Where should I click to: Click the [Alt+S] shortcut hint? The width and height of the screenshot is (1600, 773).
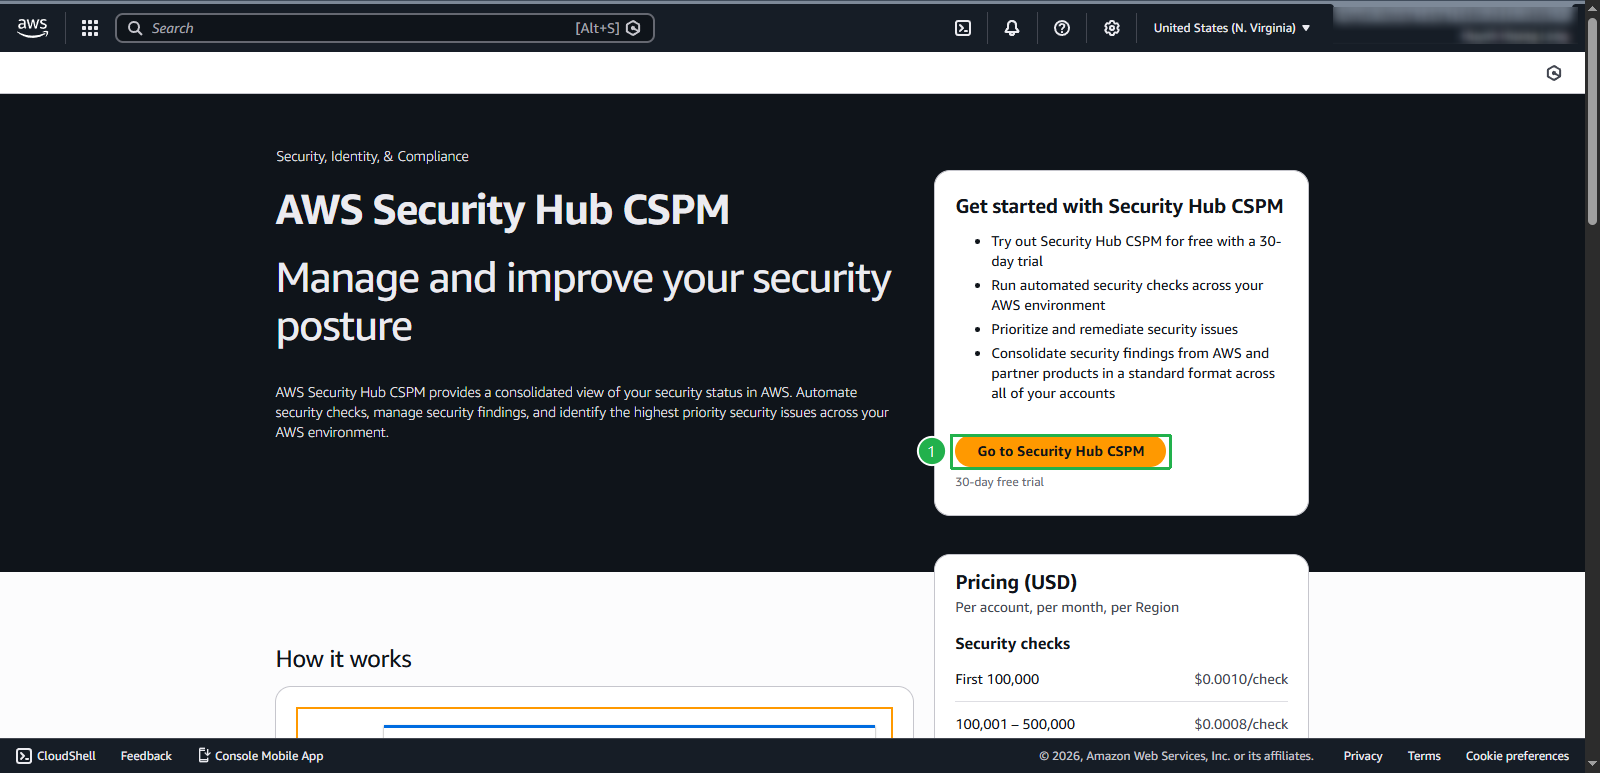point(597,28)
